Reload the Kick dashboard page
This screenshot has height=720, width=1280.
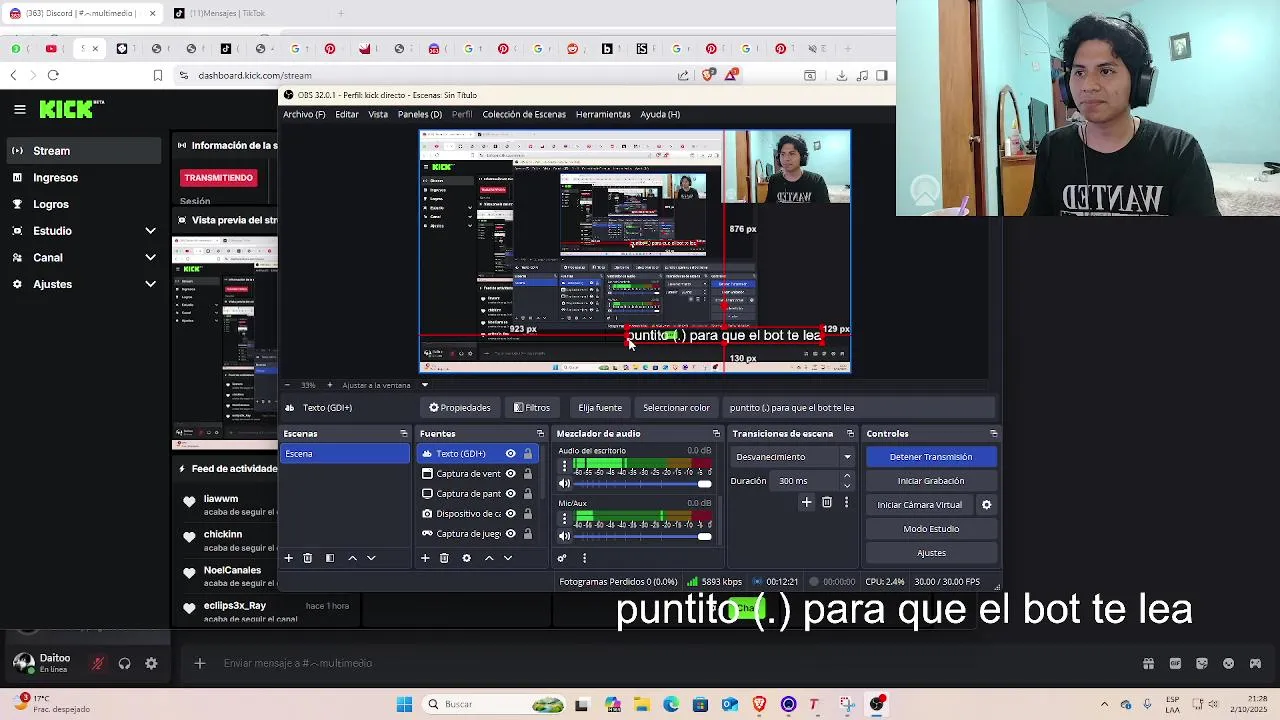53,75
